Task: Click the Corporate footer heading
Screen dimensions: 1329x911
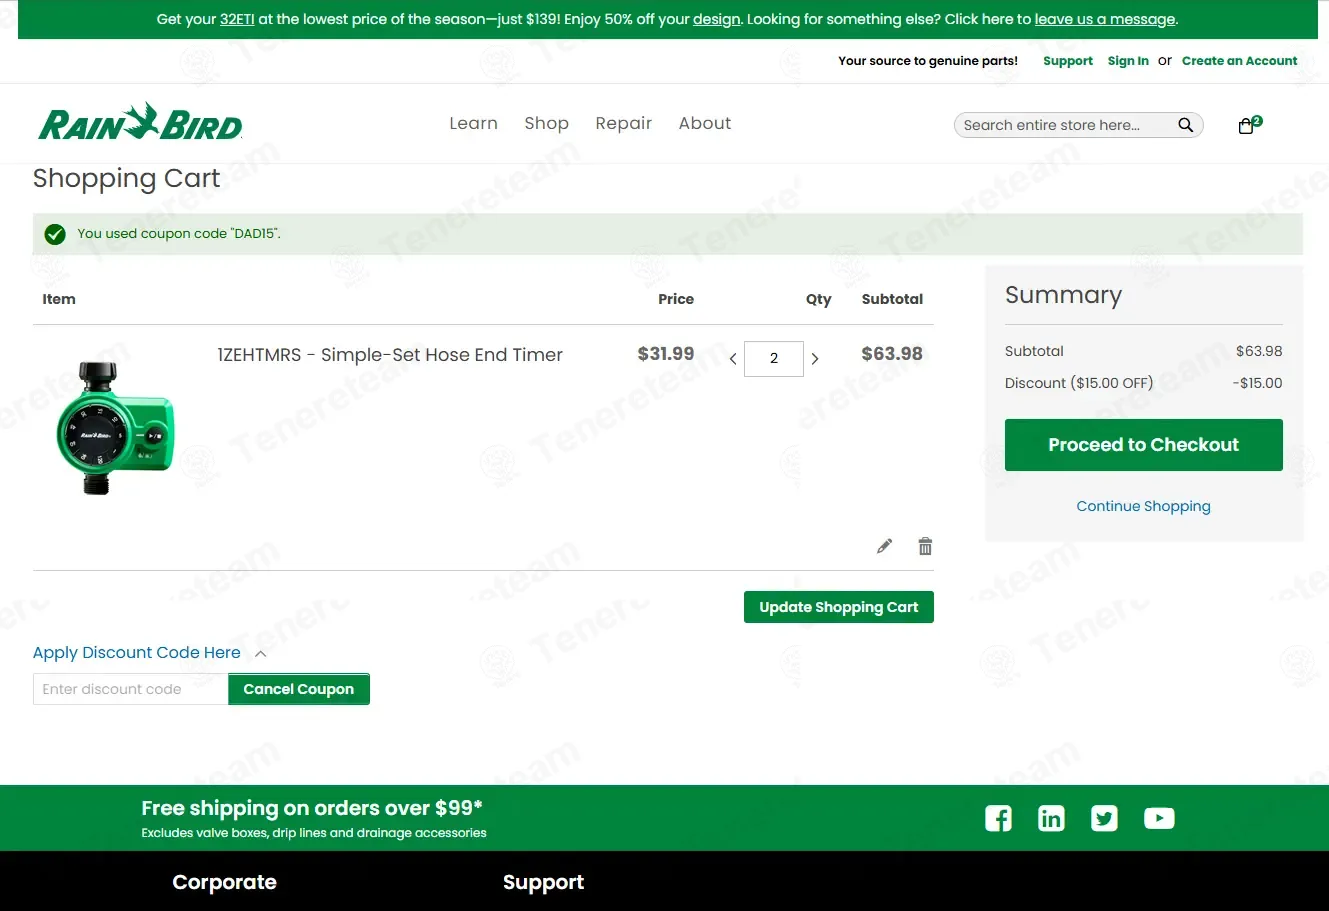Action: click(x=224, y=882)
